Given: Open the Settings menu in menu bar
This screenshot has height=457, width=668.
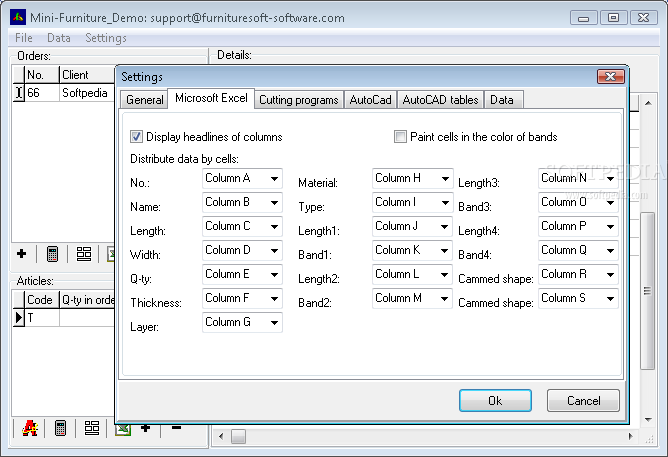Looking at the screenshot, I should tap(106, 38).
